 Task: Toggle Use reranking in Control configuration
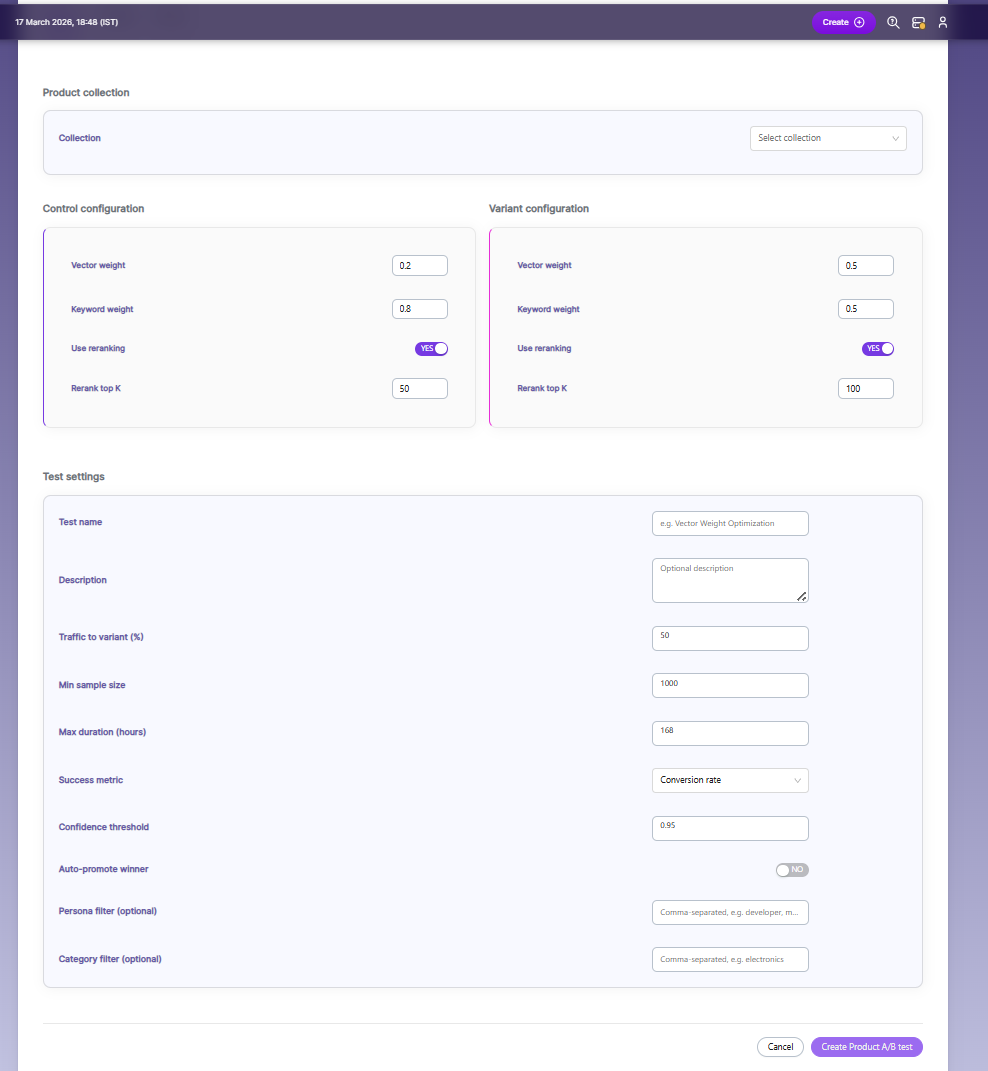pos(431,348)
